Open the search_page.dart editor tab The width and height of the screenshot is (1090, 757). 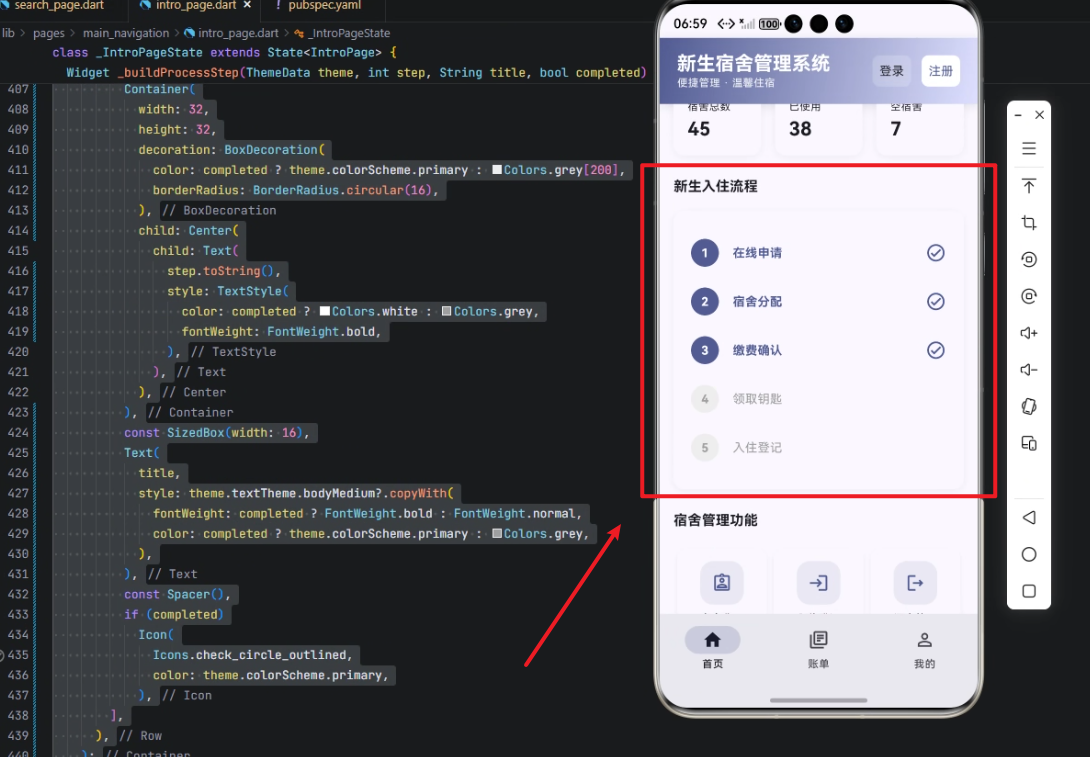(58, 6)
